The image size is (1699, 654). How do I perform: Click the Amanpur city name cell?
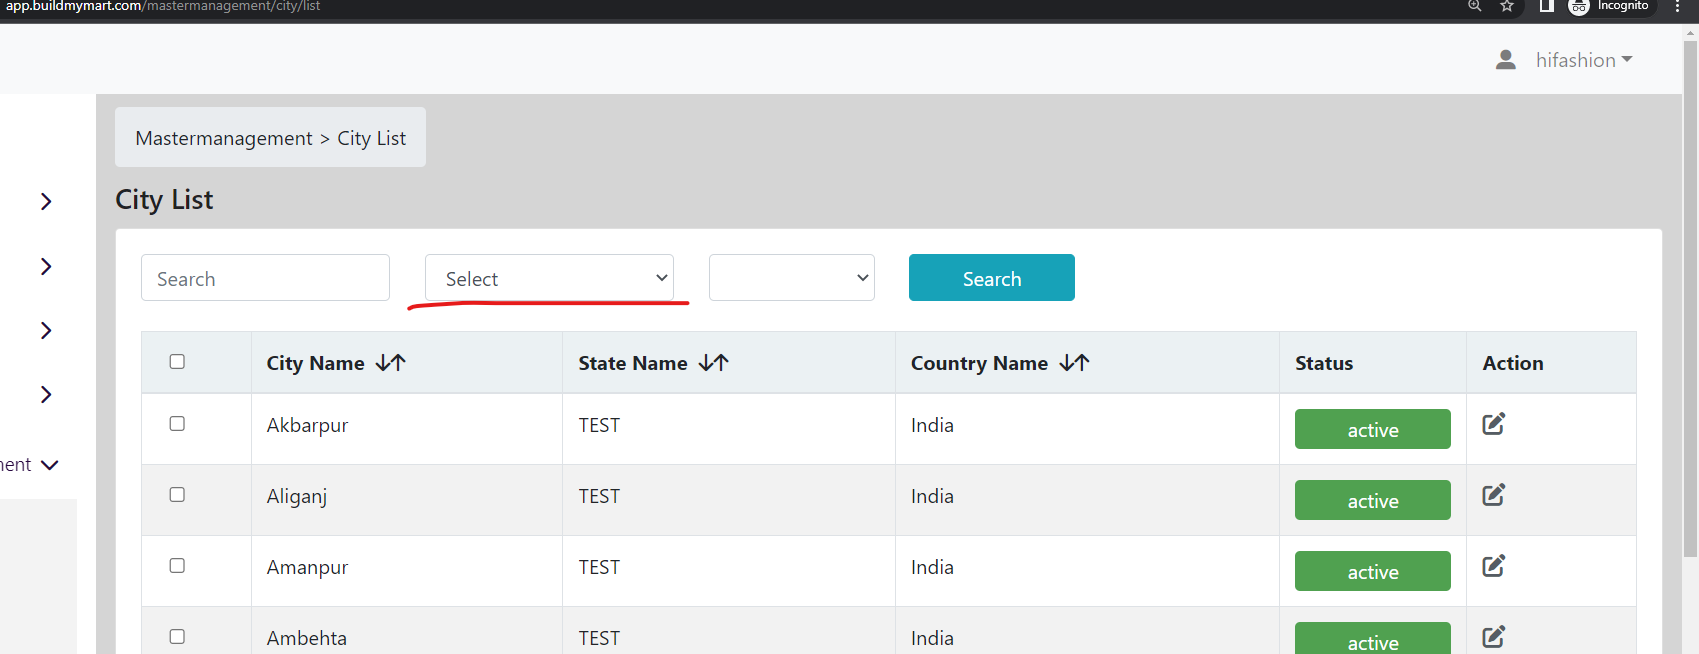pos(307,567)
